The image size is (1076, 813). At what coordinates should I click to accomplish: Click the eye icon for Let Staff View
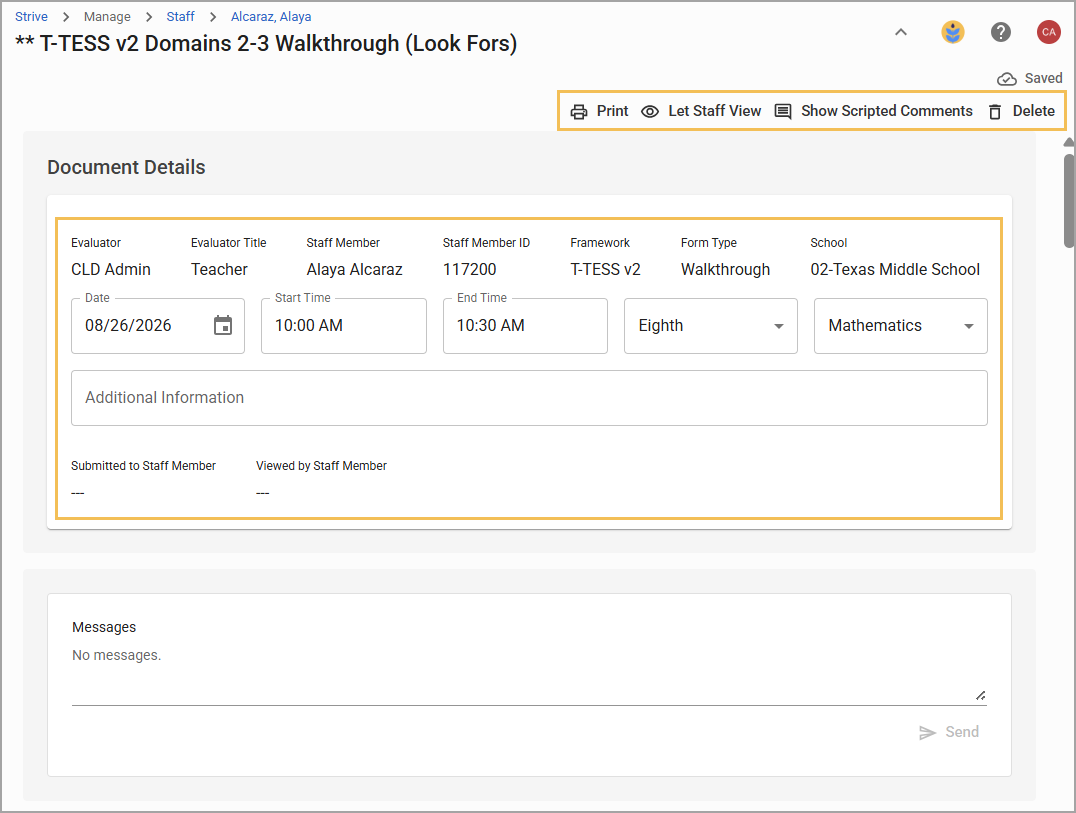(650, 112)
